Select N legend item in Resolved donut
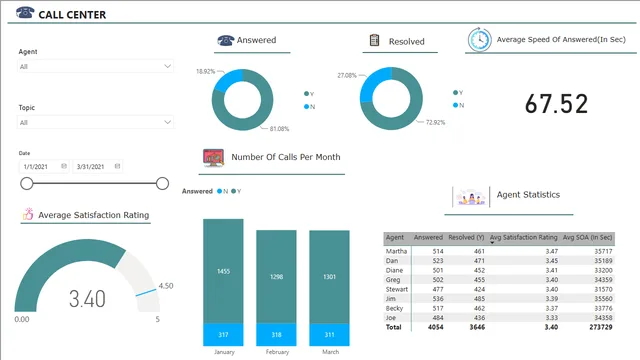 pyautogui.click(x=458, y=105)
